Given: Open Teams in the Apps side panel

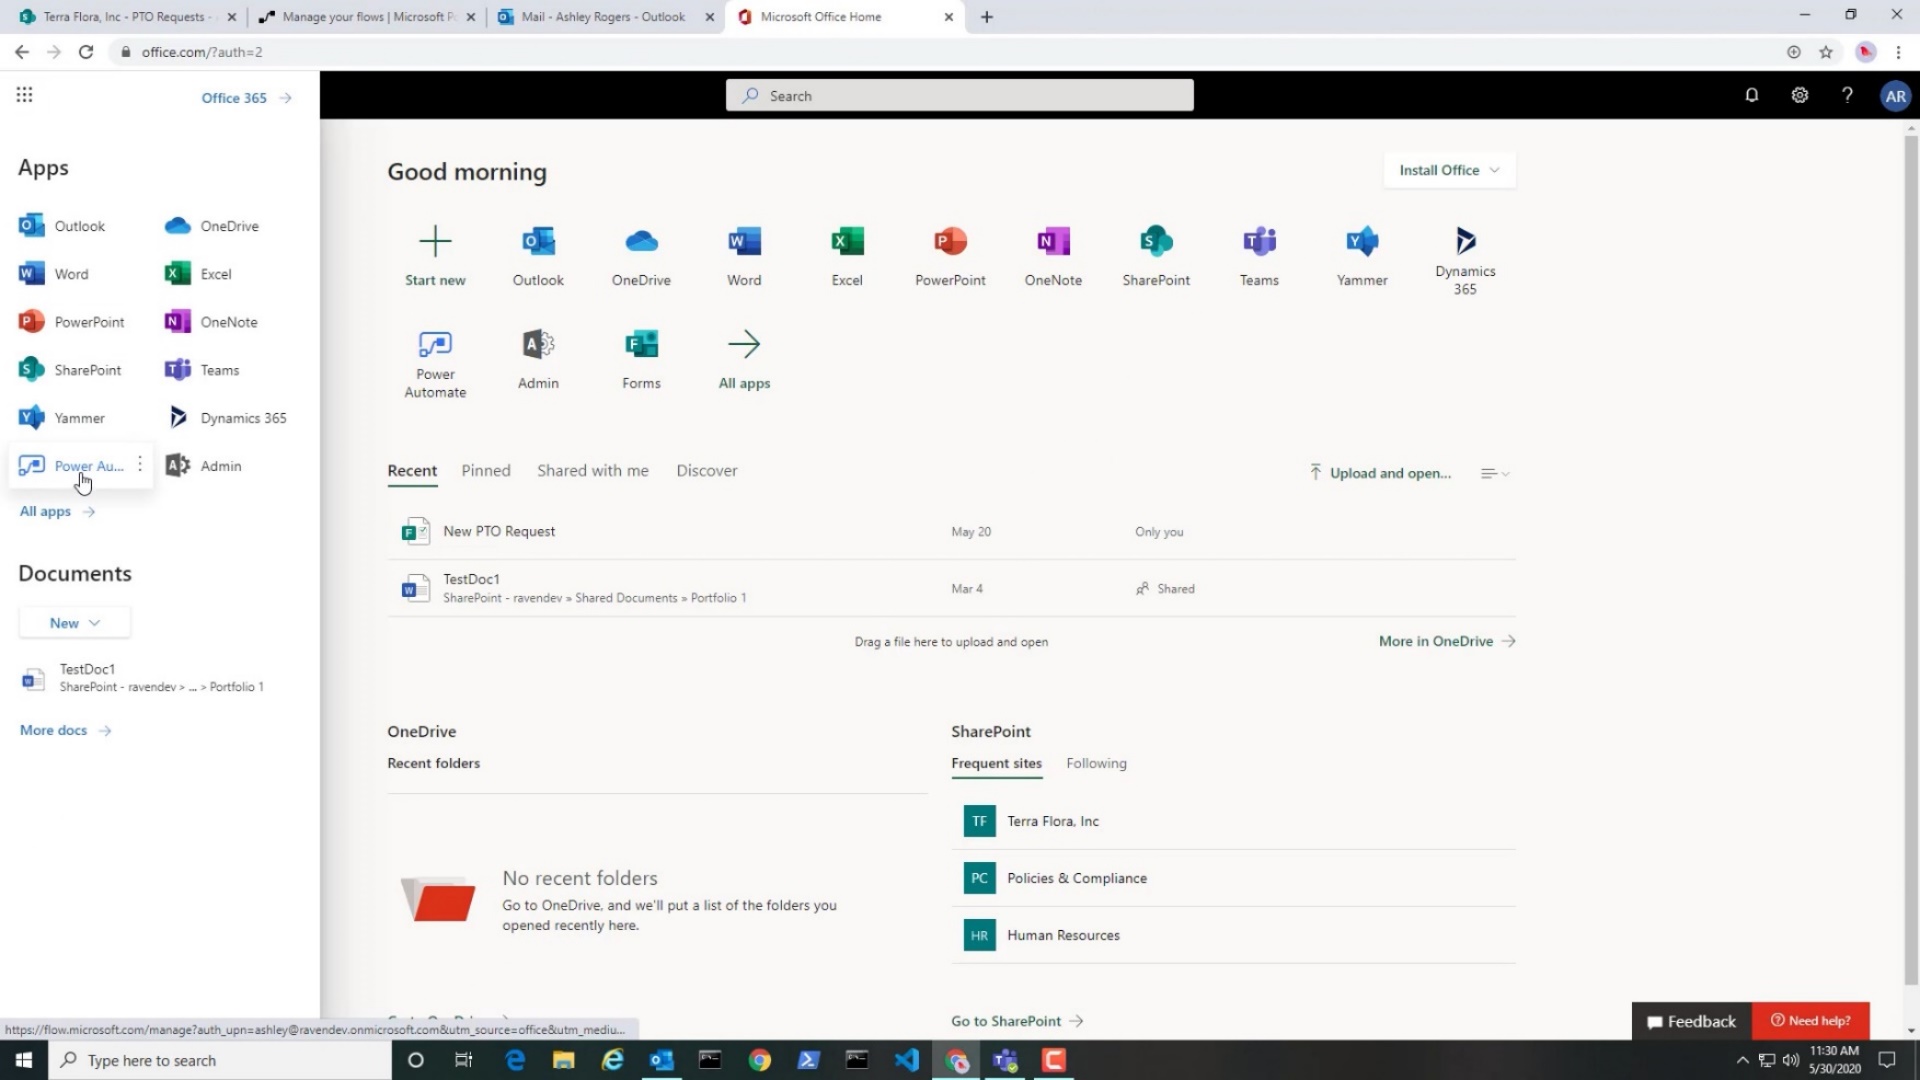Looking at the screenshot, I should point(202,370).
